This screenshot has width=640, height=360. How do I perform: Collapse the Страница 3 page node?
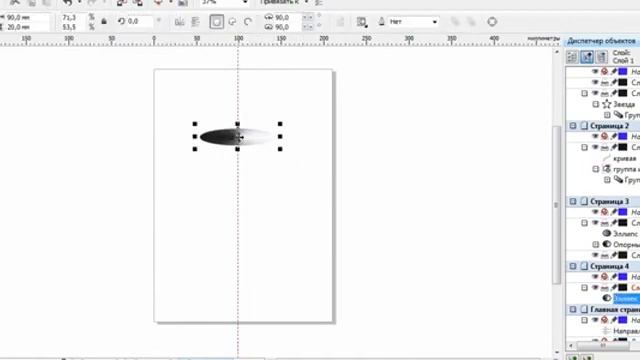pos(573,201)
